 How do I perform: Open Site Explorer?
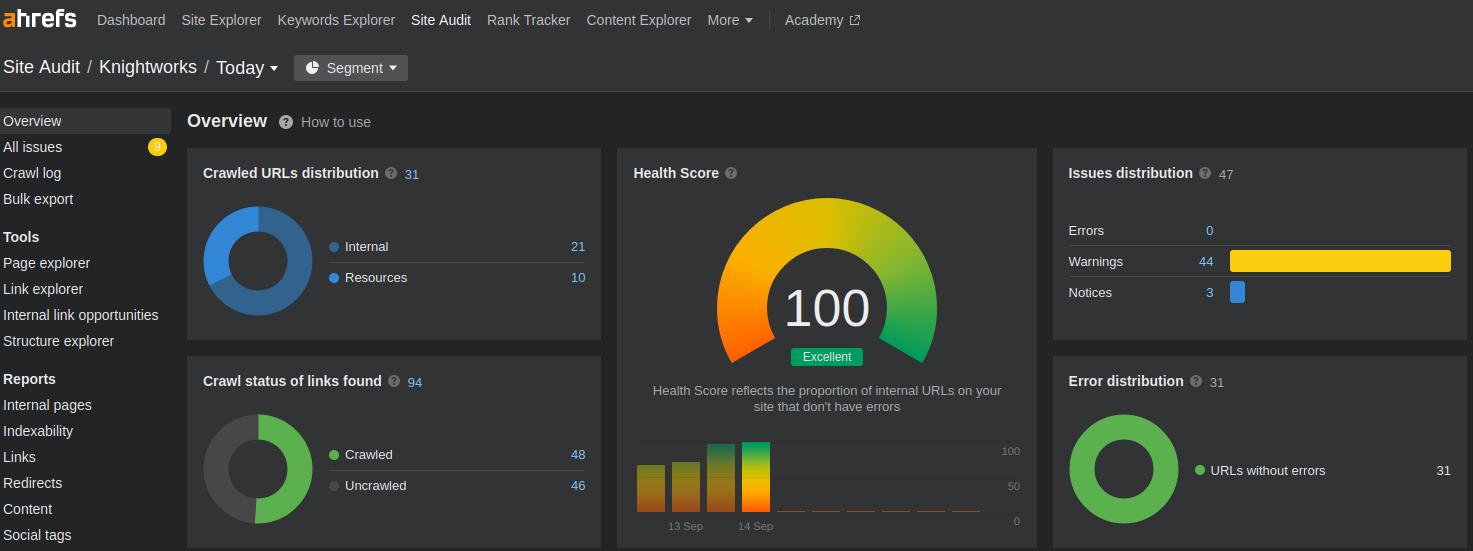pos(221,20)
